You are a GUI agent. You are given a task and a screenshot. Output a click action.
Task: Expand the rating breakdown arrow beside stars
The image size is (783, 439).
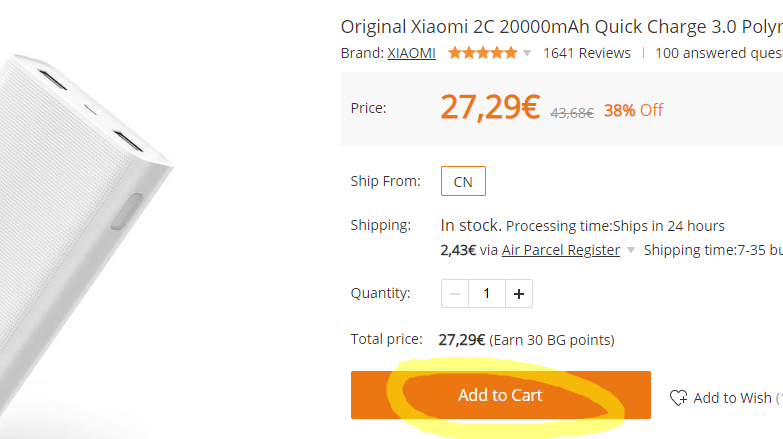(527, 54)
